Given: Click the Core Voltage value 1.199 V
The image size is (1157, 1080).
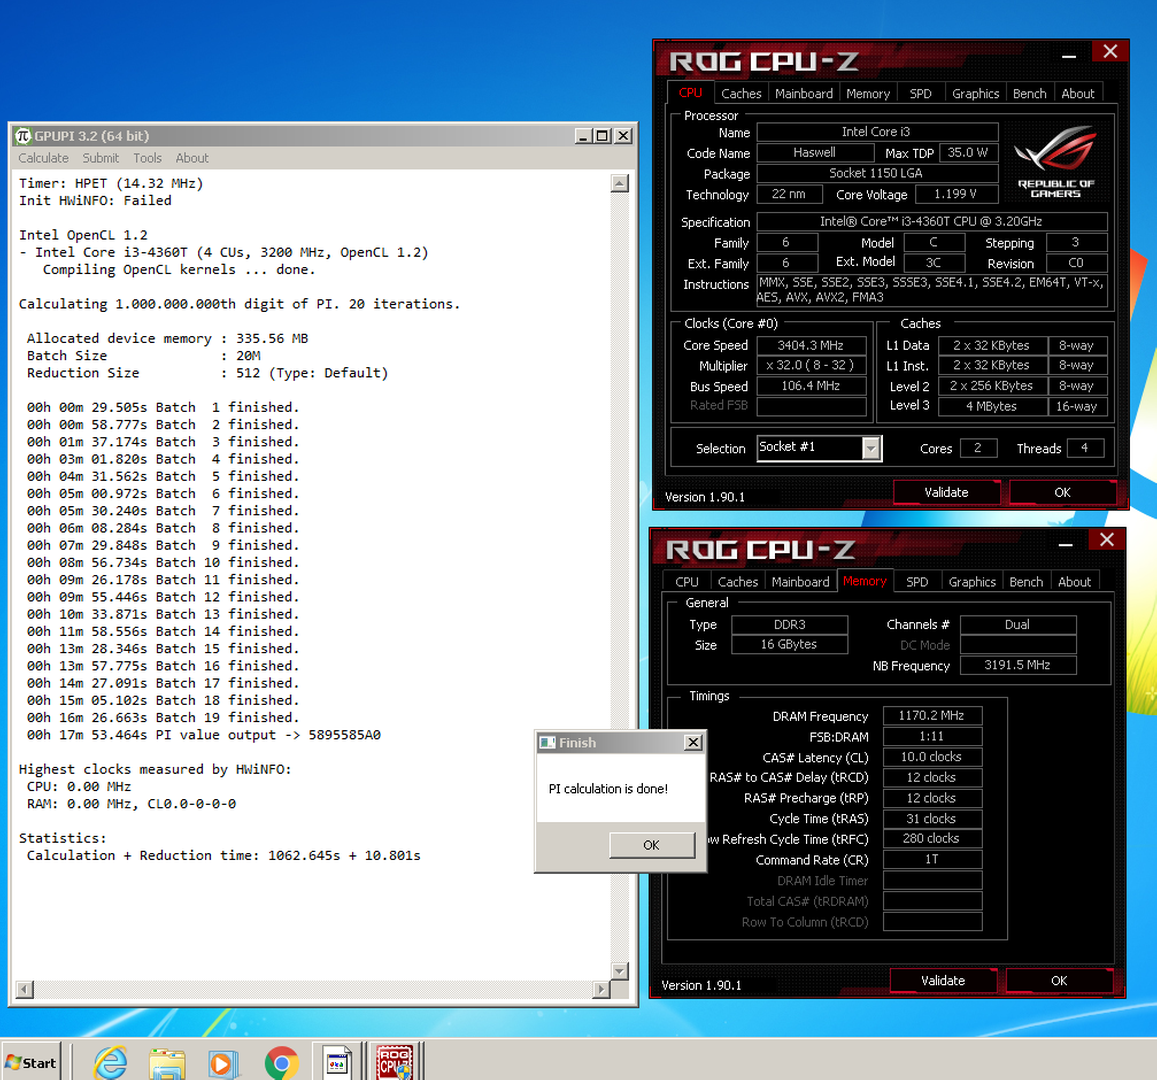Looking at the screenshot, I should (956, 194).
